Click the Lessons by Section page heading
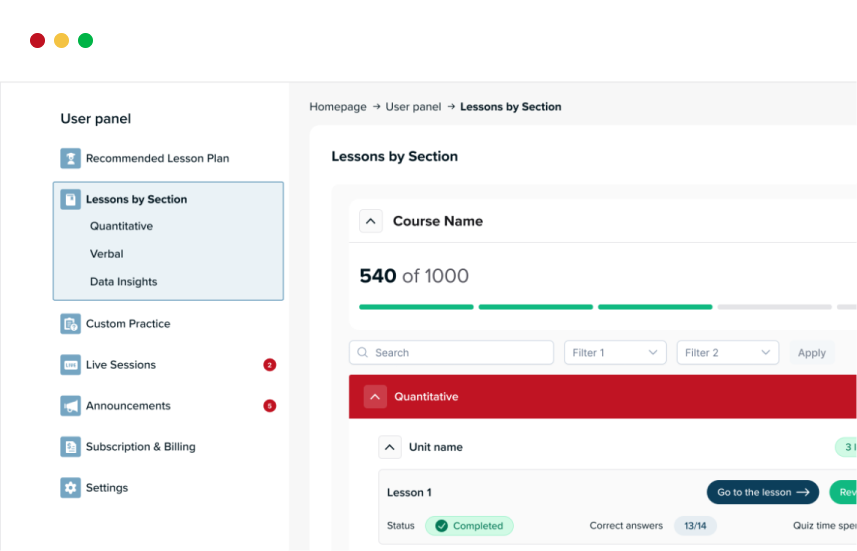This screenshot has width=857, height=551. point(395,156)
